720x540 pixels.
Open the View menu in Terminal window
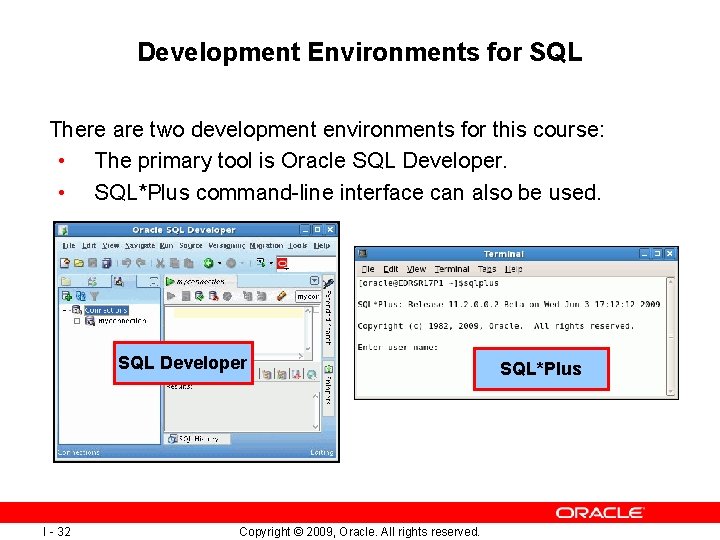(x=416, y=269)
